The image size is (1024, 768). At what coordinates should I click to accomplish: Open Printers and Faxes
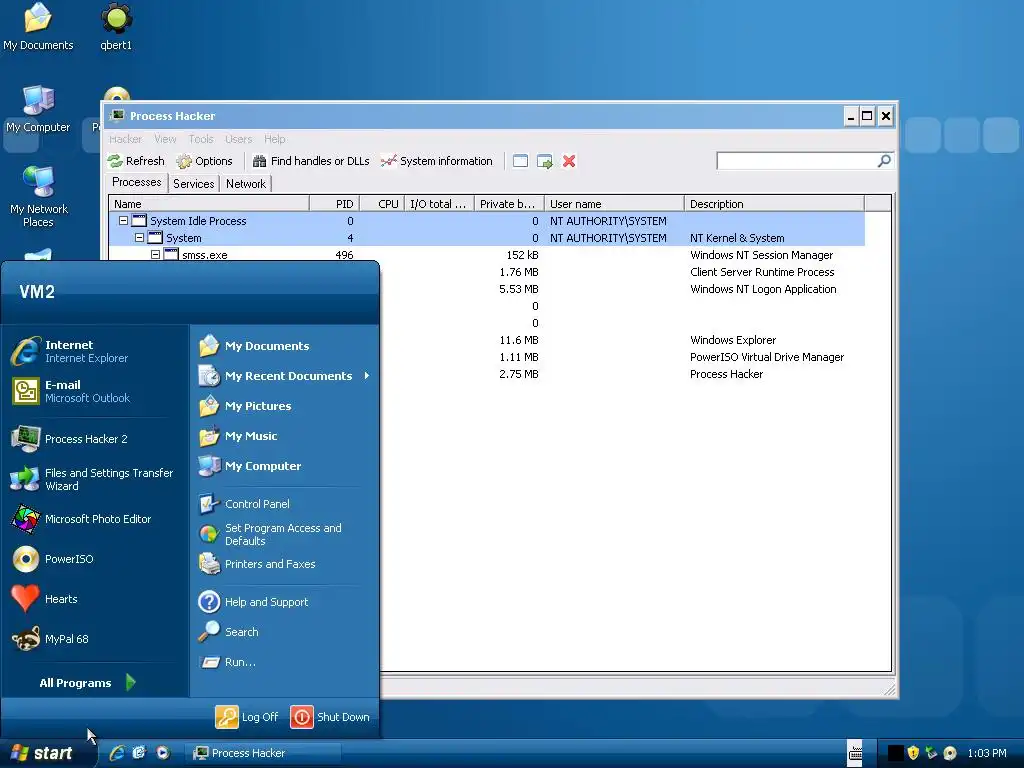pyautogui.click(x=285, y=564)
